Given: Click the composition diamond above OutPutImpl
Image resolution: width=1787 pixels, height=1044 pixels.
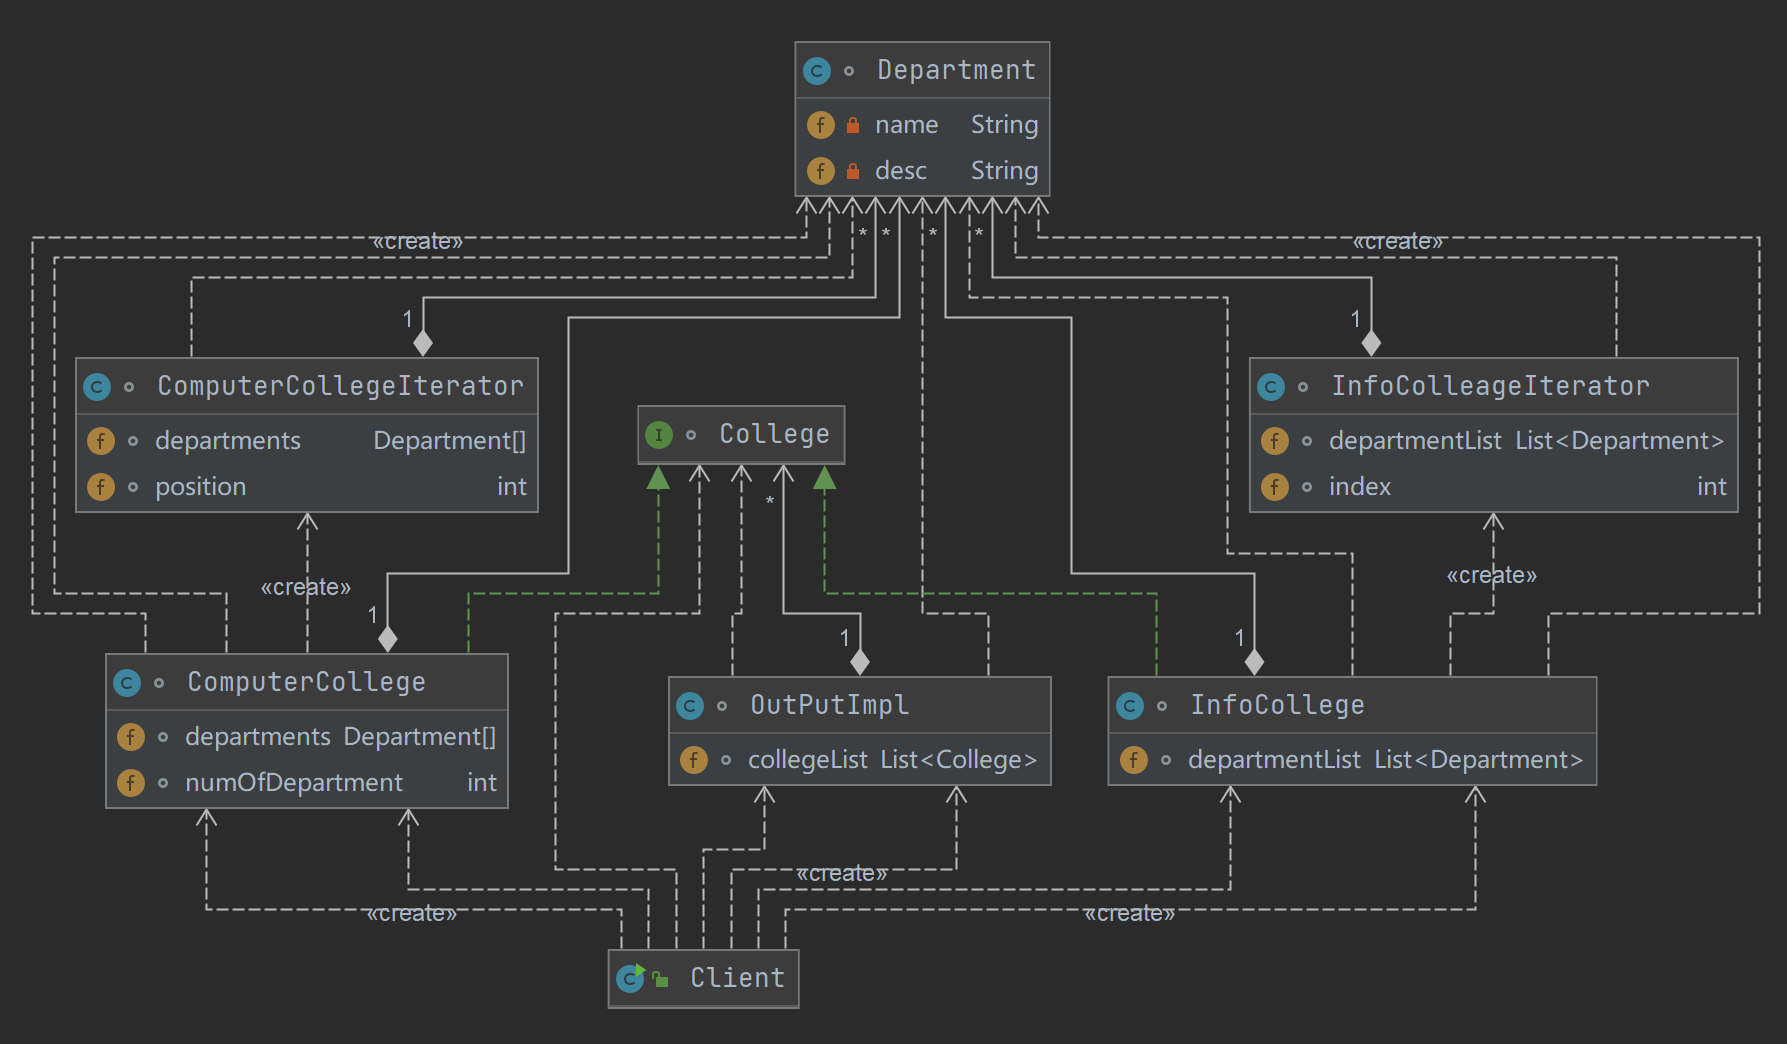Looking at the screenshot, I should tap(859, 661).
